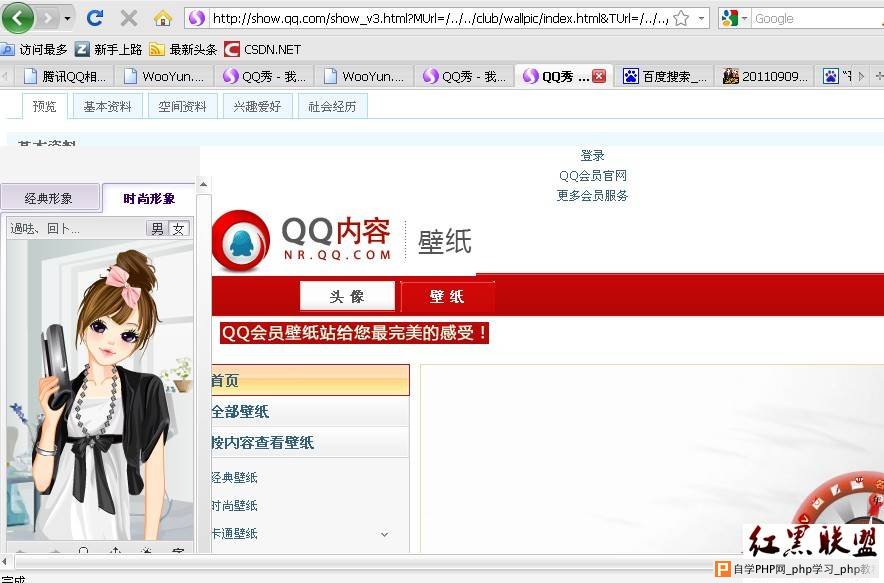Expand the chevron beside 卡通壁纸
Viewport: 884px width, 583px height.
pyautogui.click(x=384, y=534)
